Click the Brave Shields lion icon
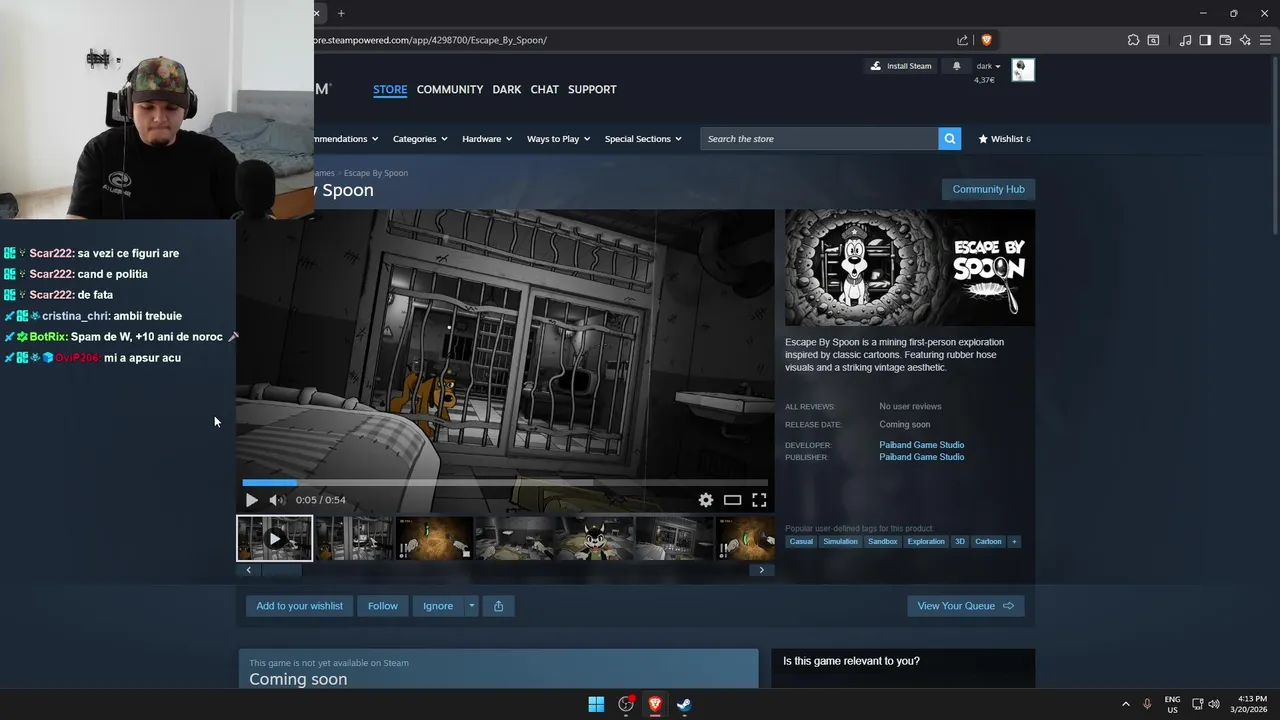The height and width of the screenshot is (720, 1280). (986, 40)
